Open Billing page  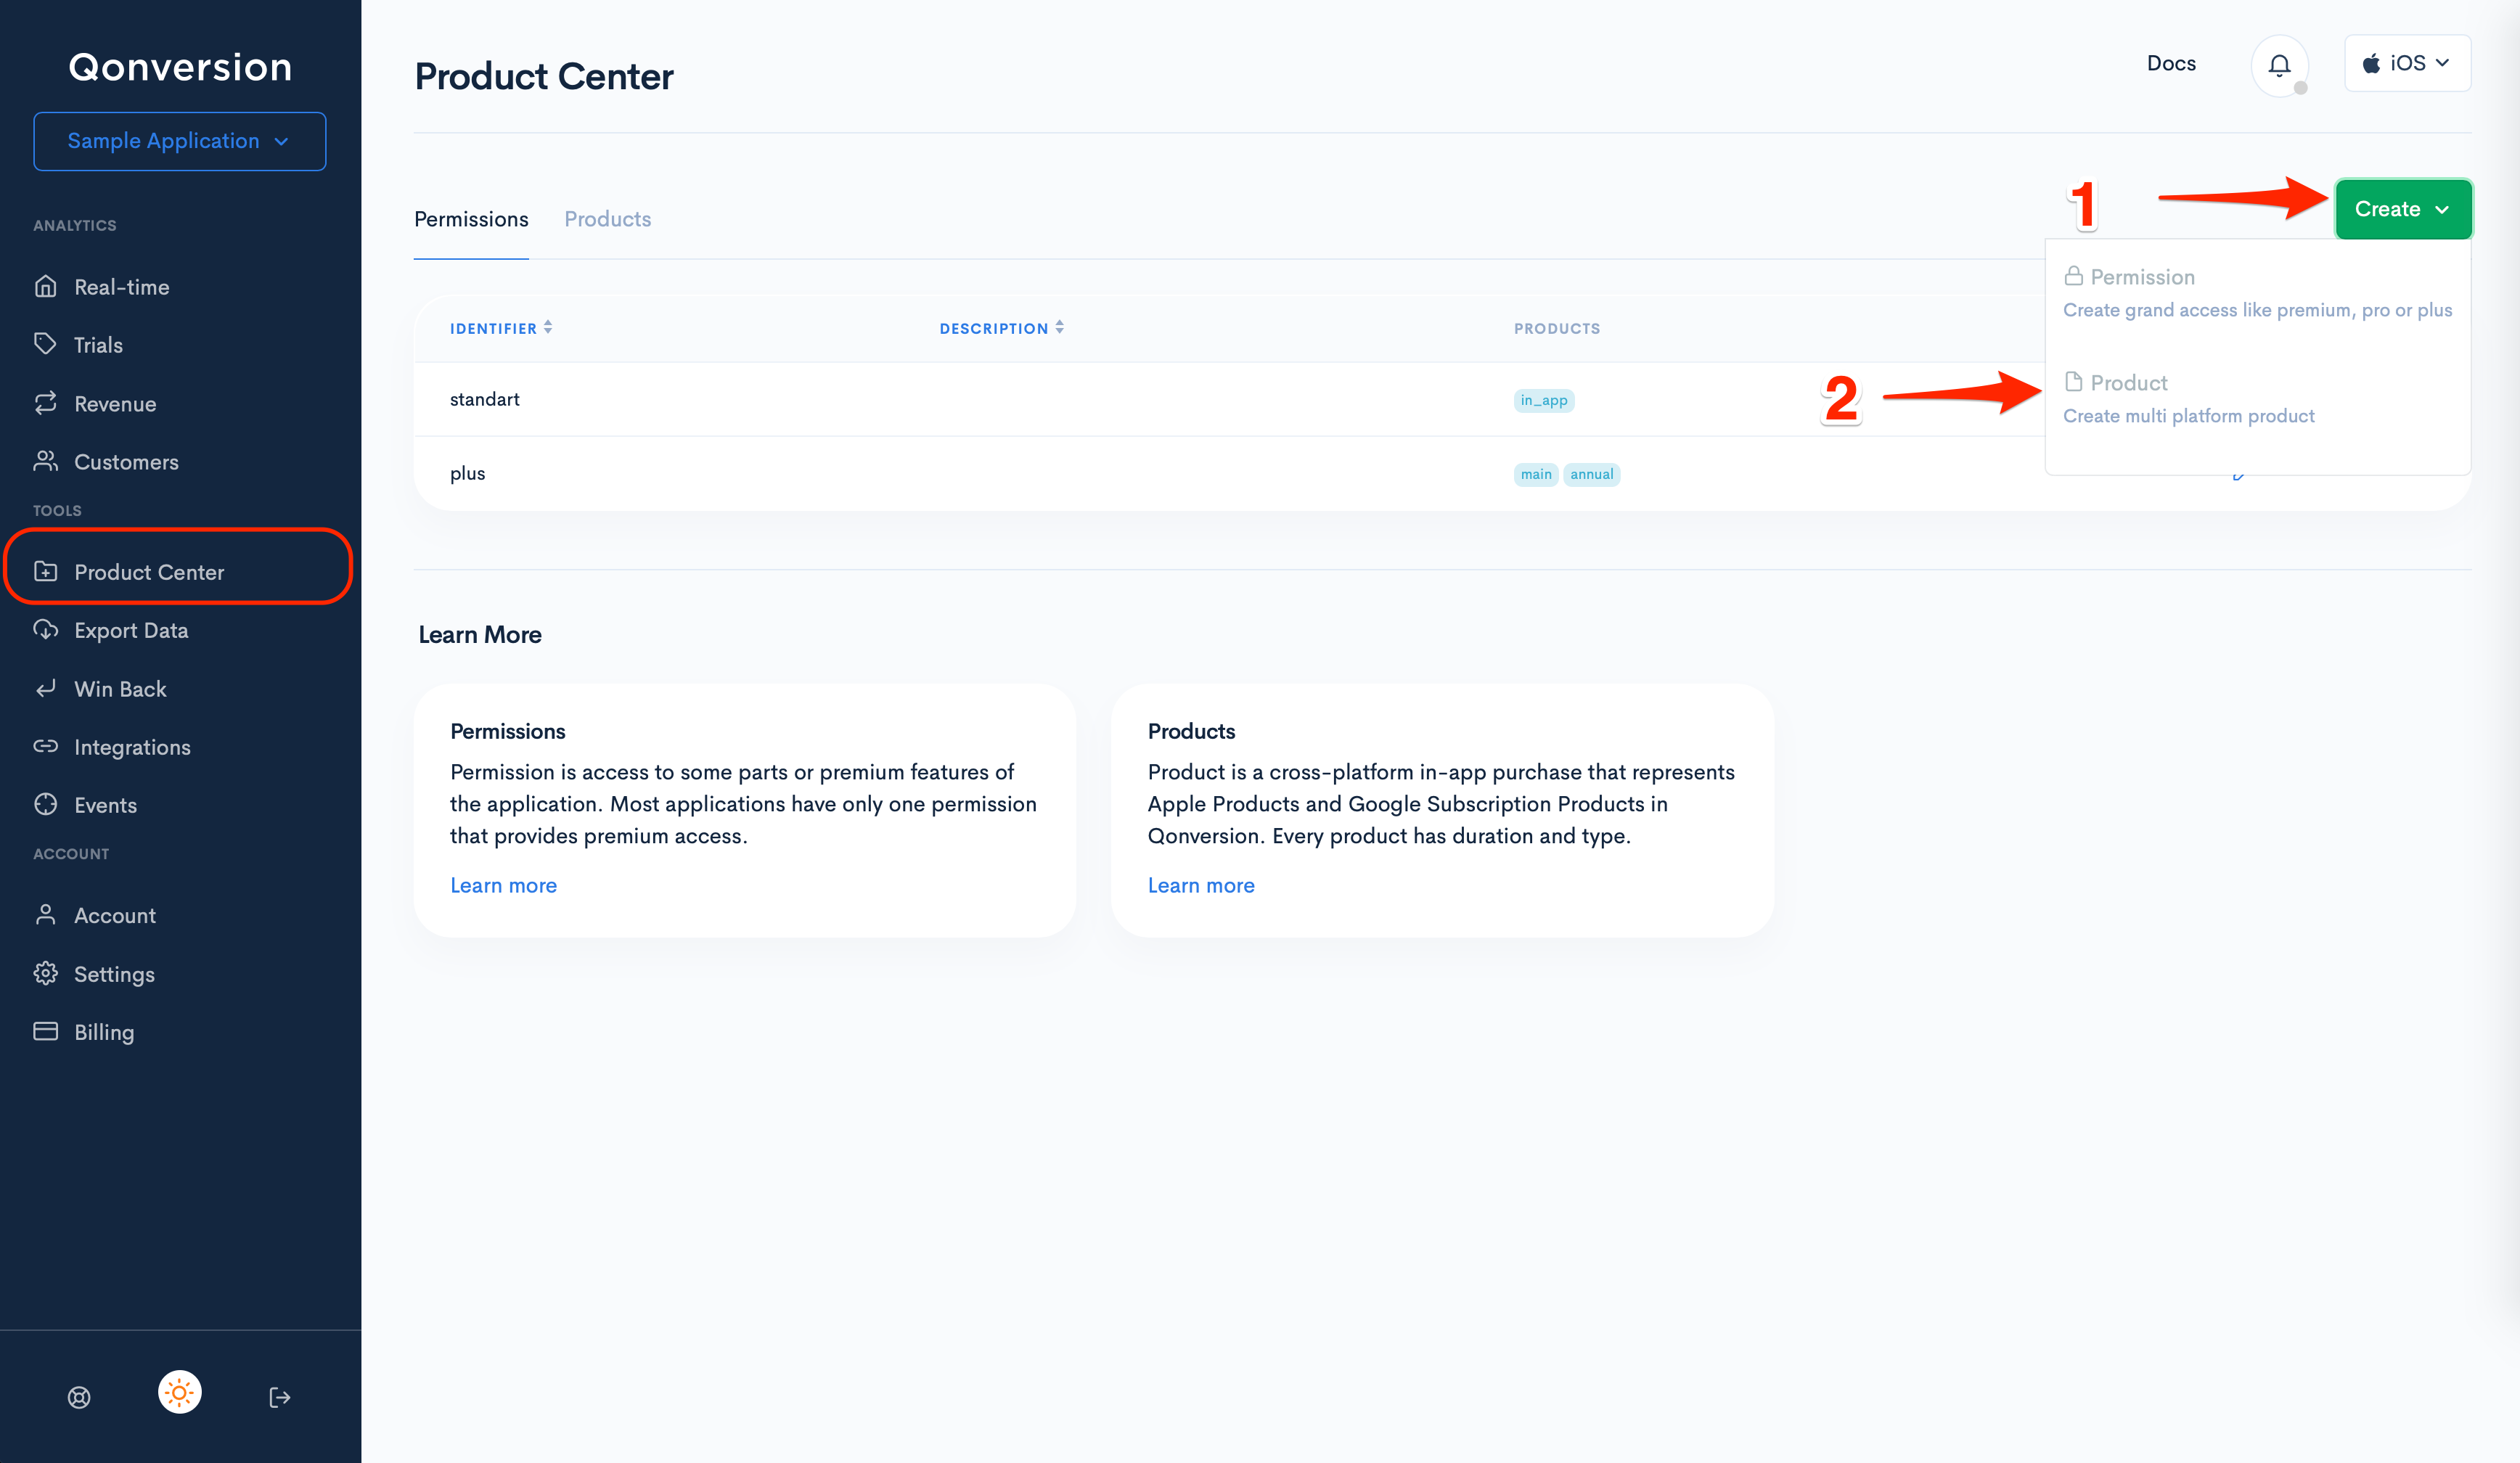(x=104, y=1032)
